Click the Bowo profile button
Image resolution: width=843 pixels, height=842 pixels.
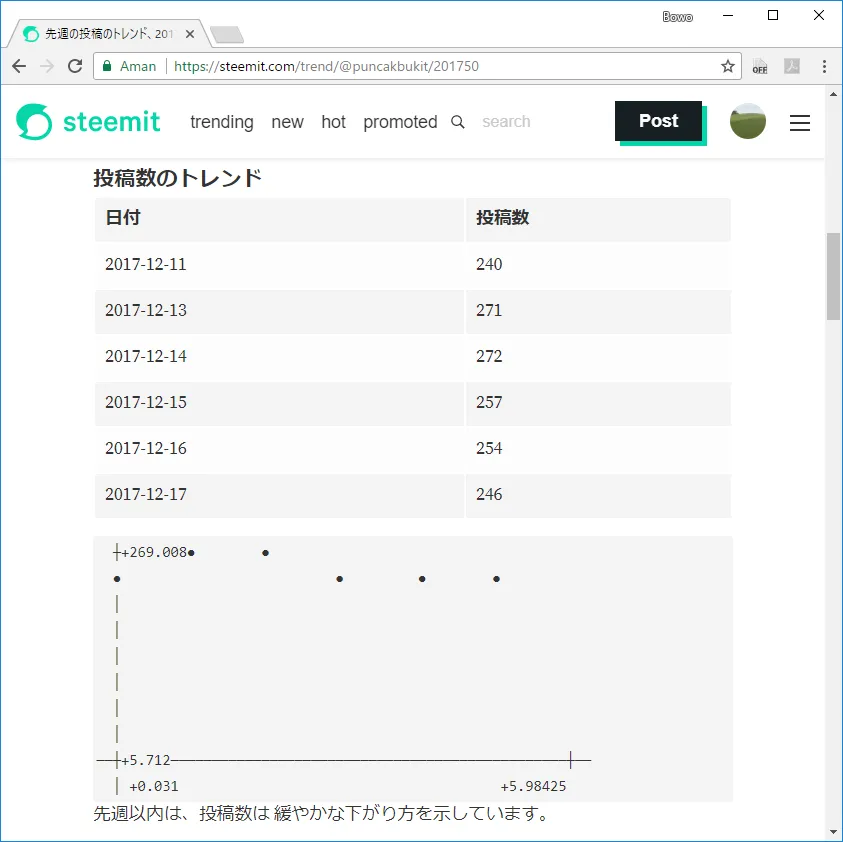pos(677,17)
